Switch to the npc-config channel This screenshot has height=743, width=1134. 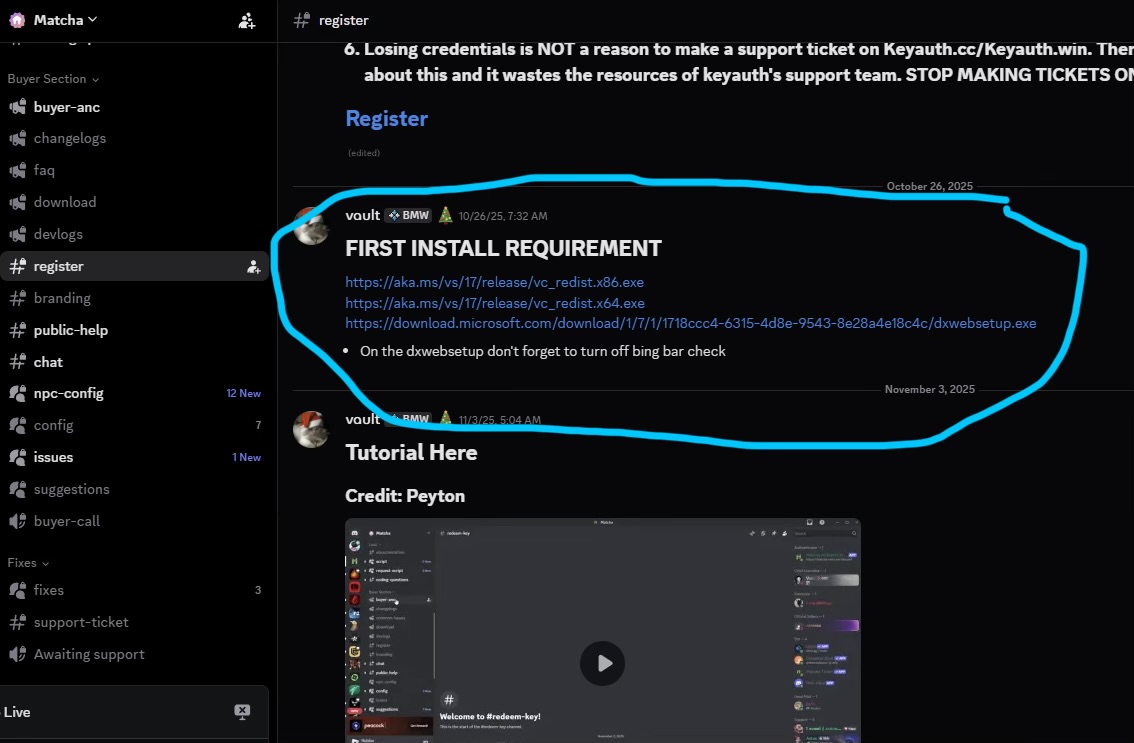coord(68,393)
